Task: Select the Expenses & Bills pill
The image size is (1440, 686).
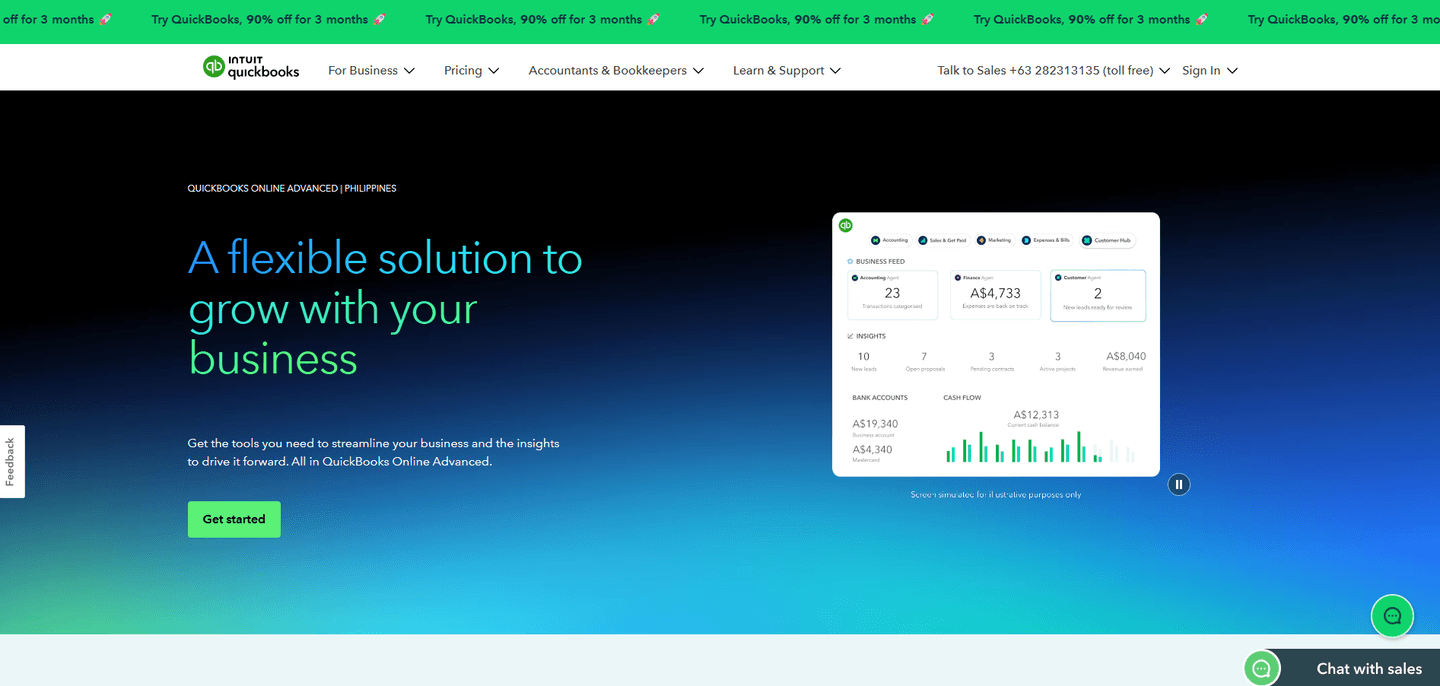Action: point(1046,240)
